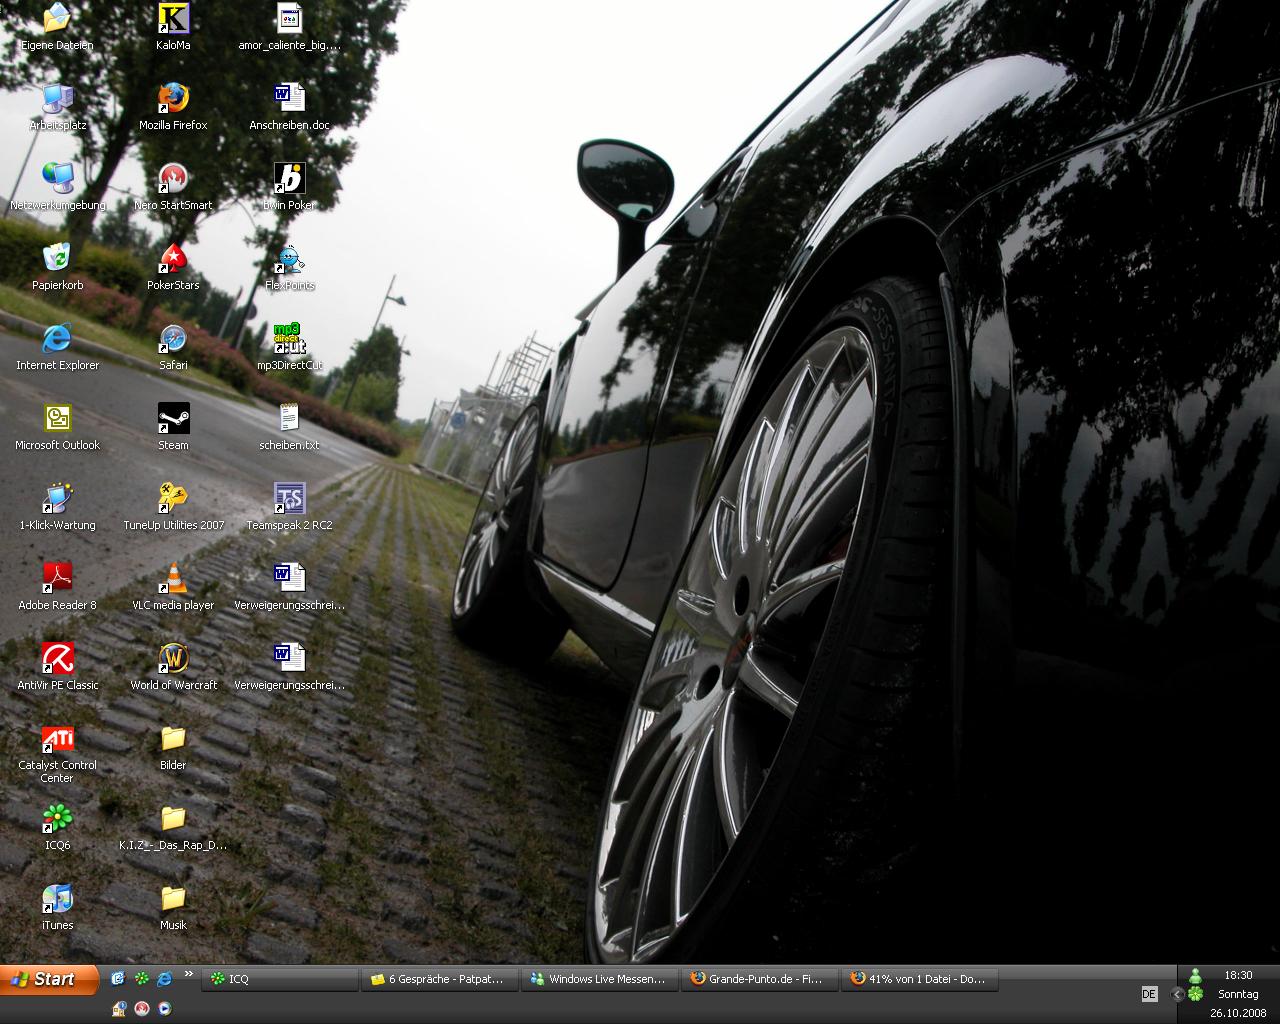Viewport: 1280px width, 1024px height.
Task: Select the Teamspeak 2 RC2 icon
Action: [289, 499]
